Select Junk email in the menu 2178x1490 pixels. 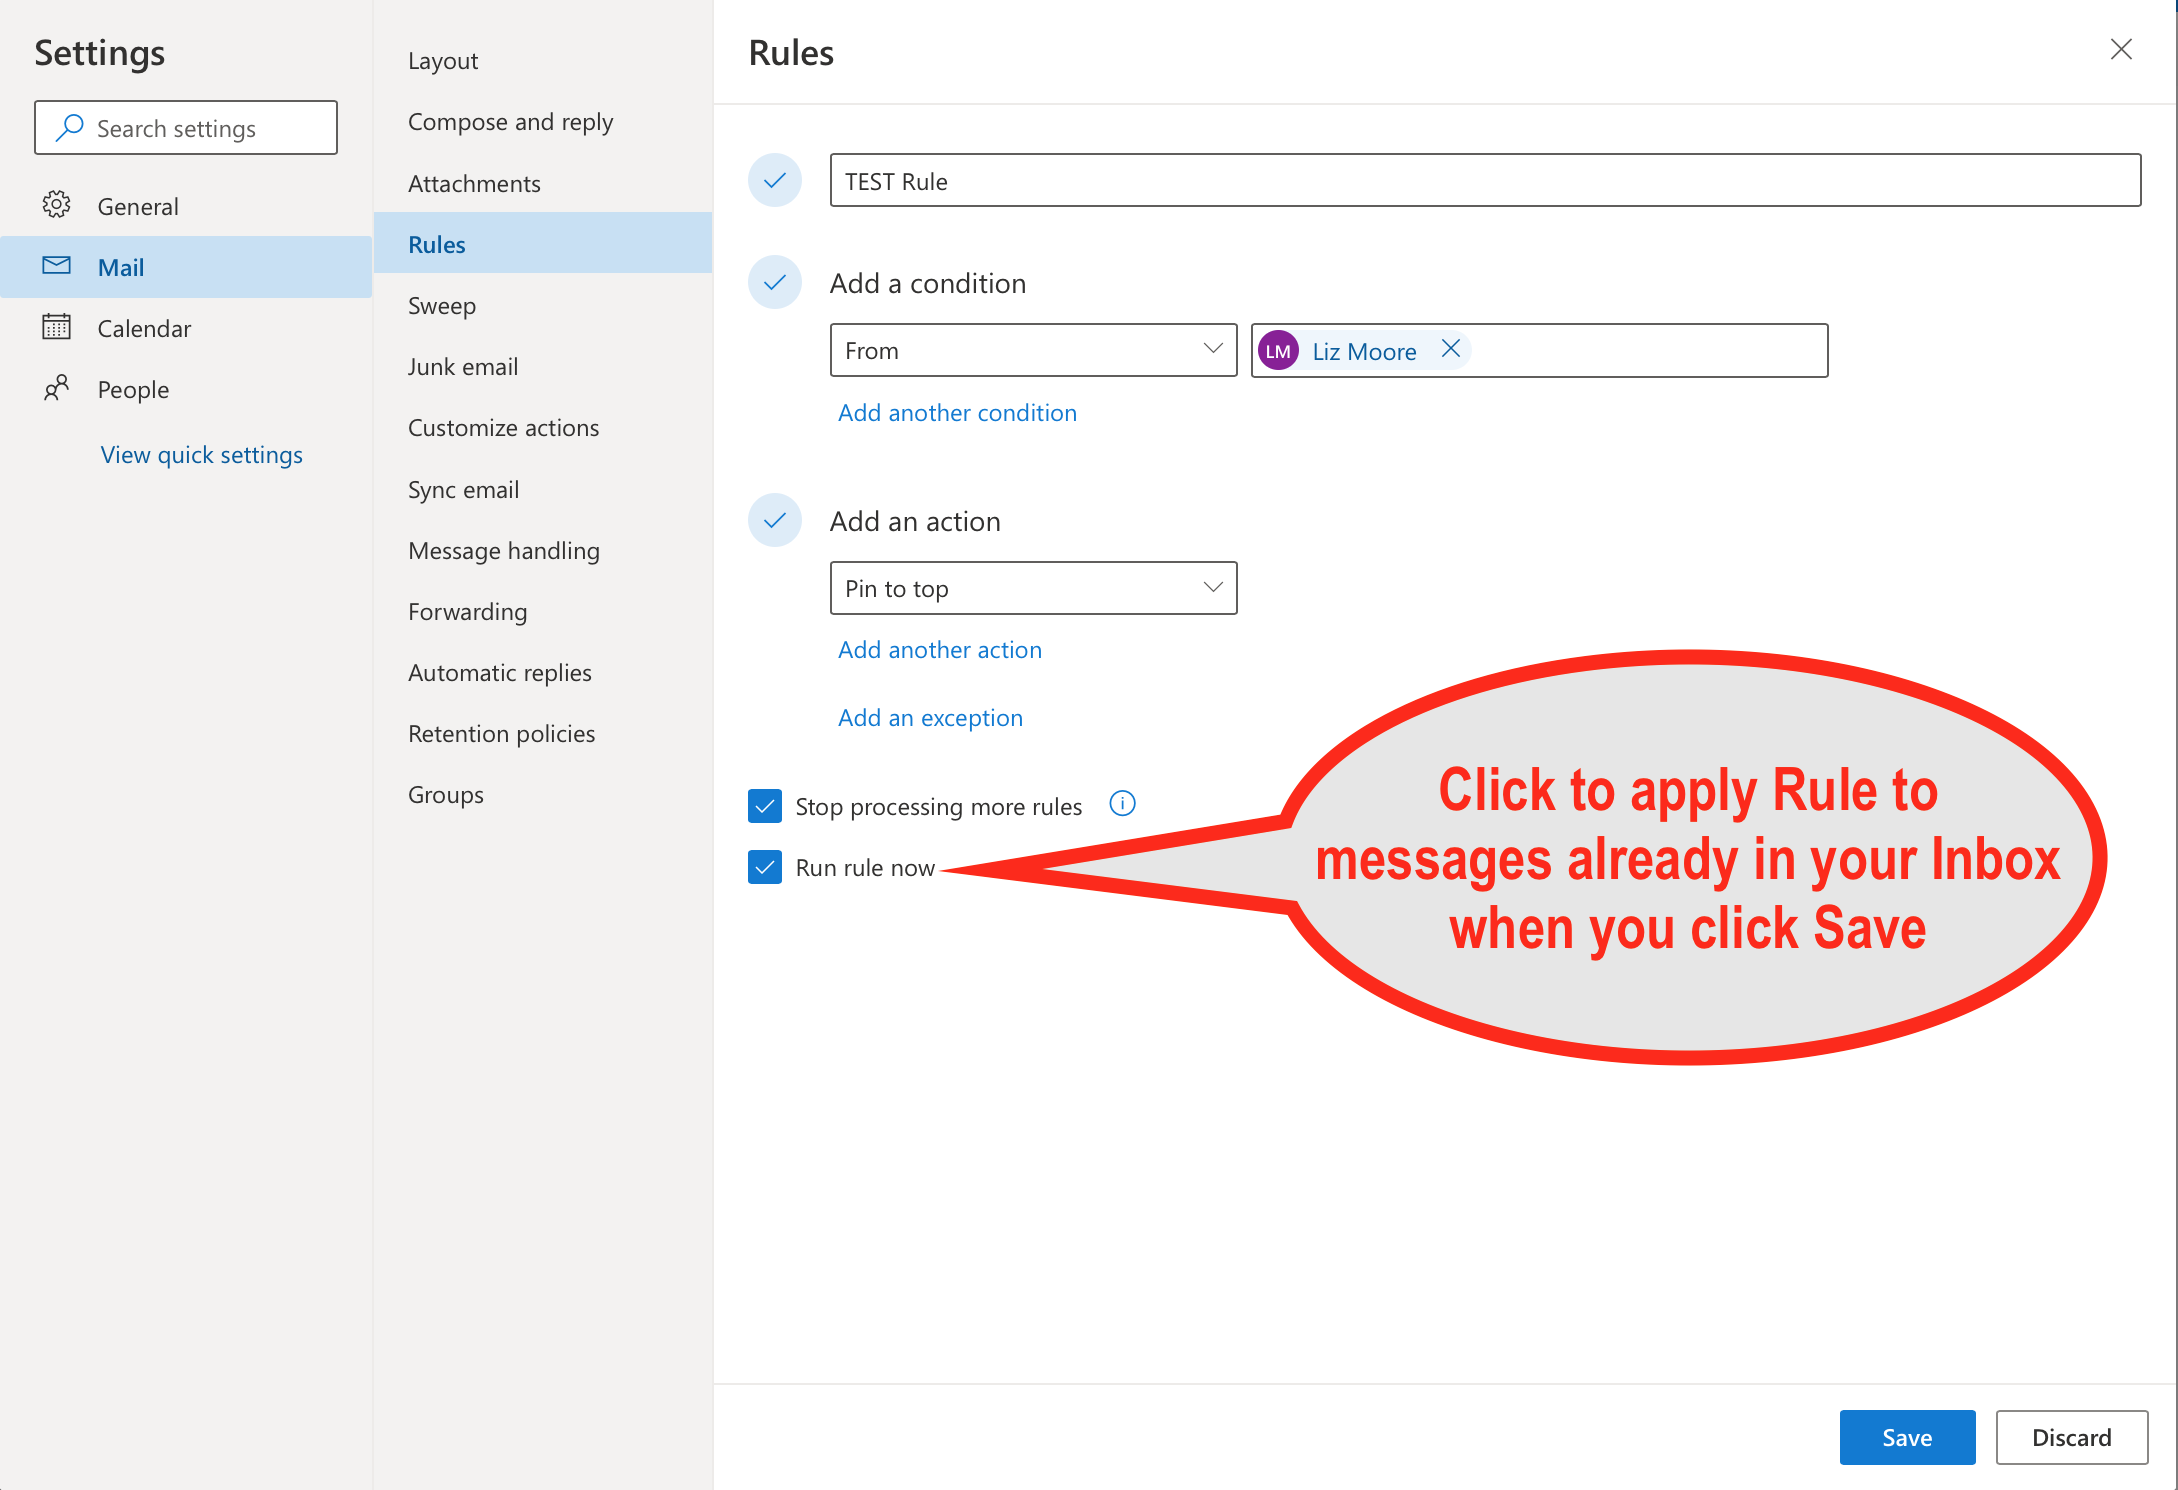[x=463, y=367]
